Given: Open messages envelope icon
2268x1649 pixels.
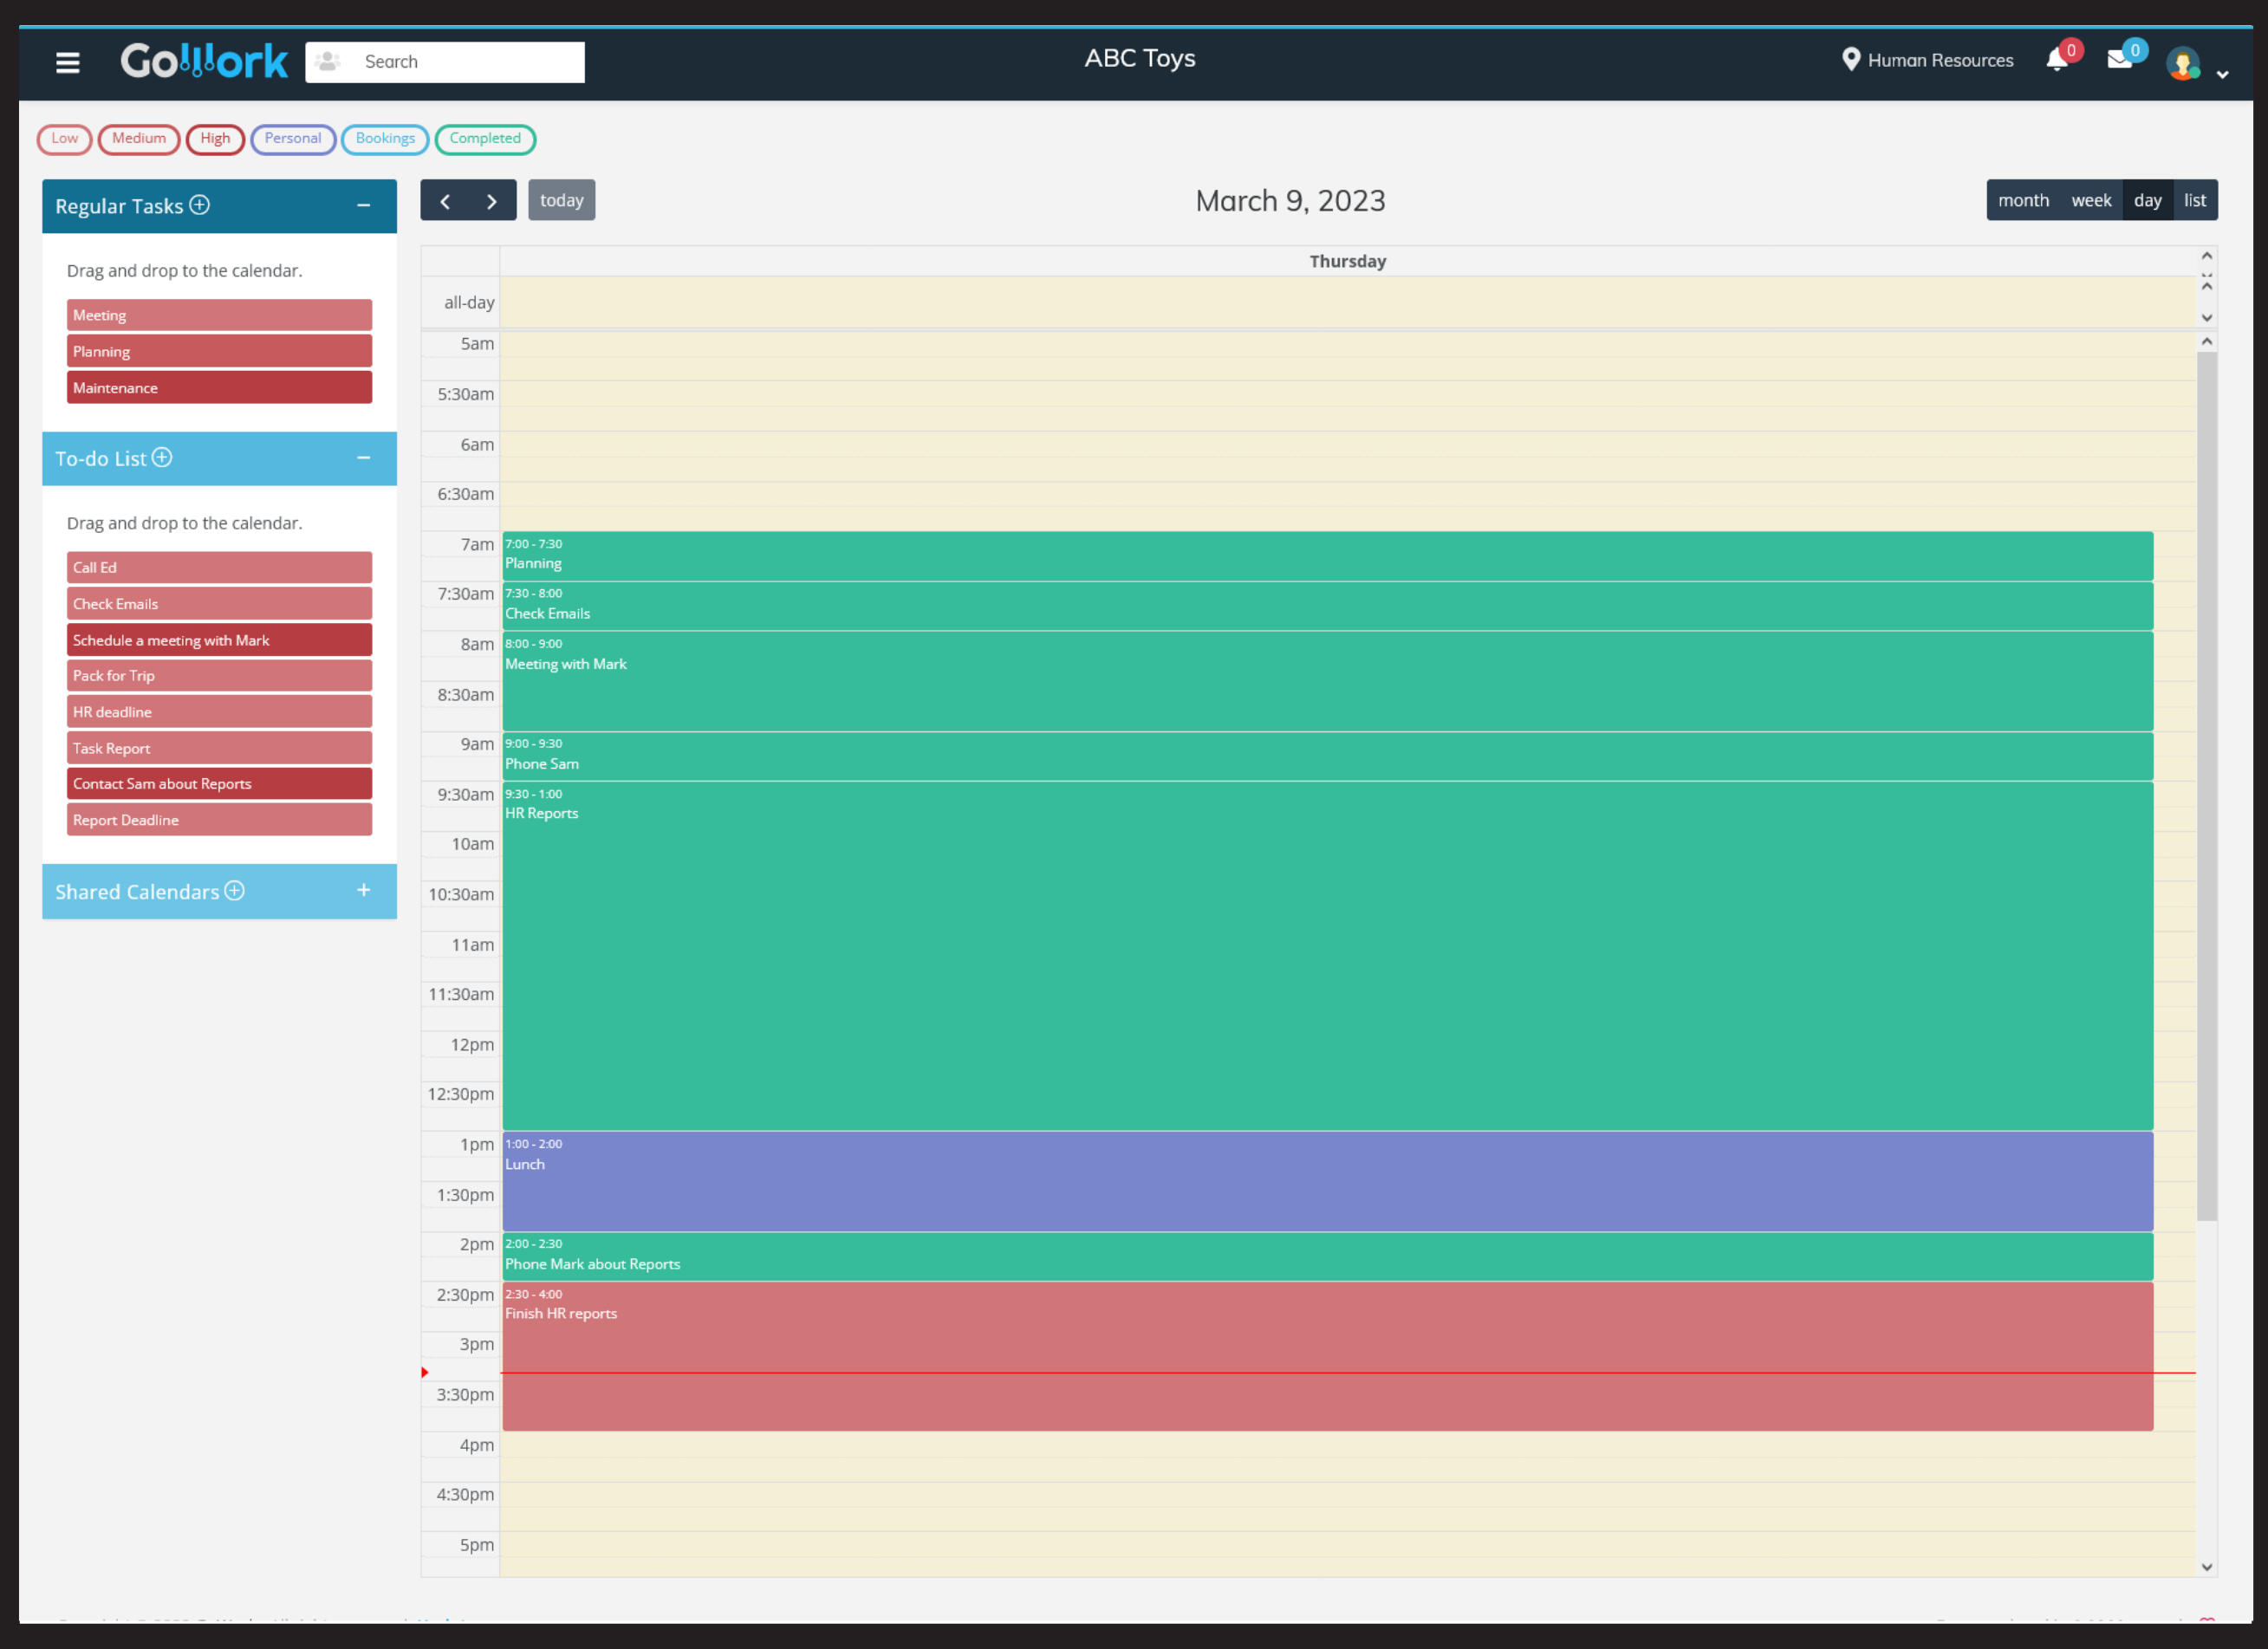Looking at the screenshot, I should [2119, 60].
